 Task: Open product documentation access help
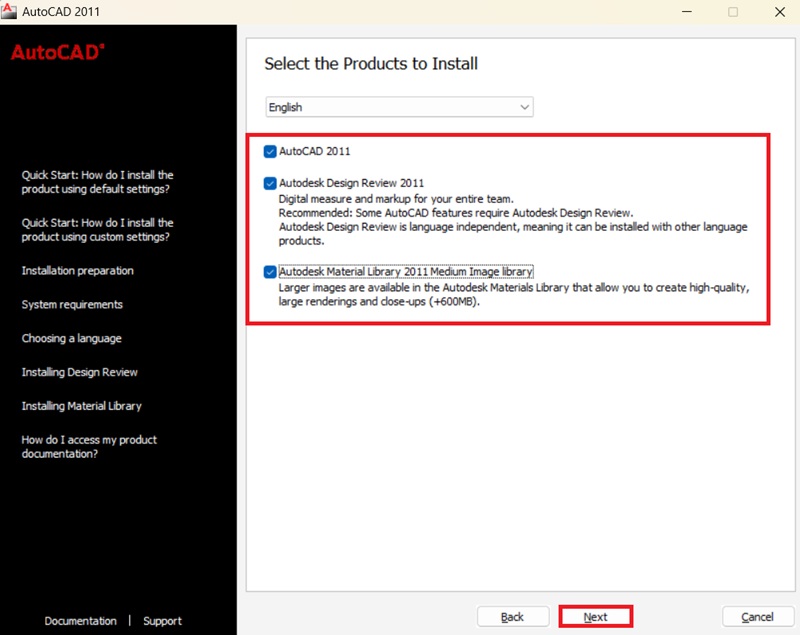89,447
